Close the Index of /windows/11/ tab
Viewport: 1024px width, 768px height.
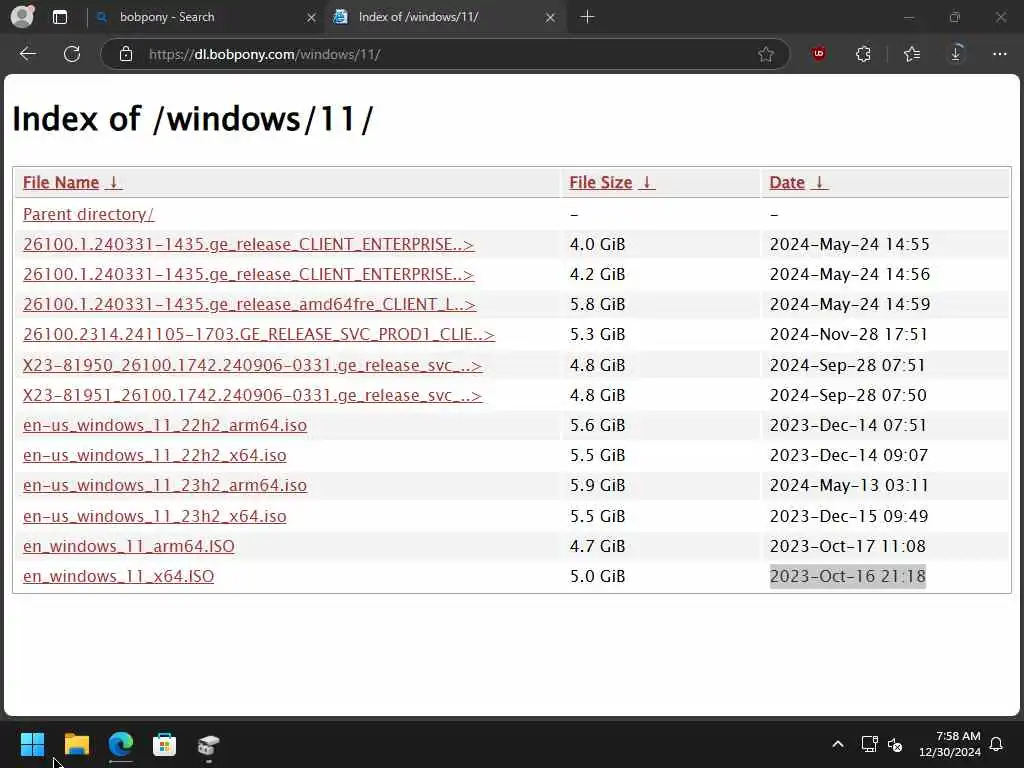[551, 18]
